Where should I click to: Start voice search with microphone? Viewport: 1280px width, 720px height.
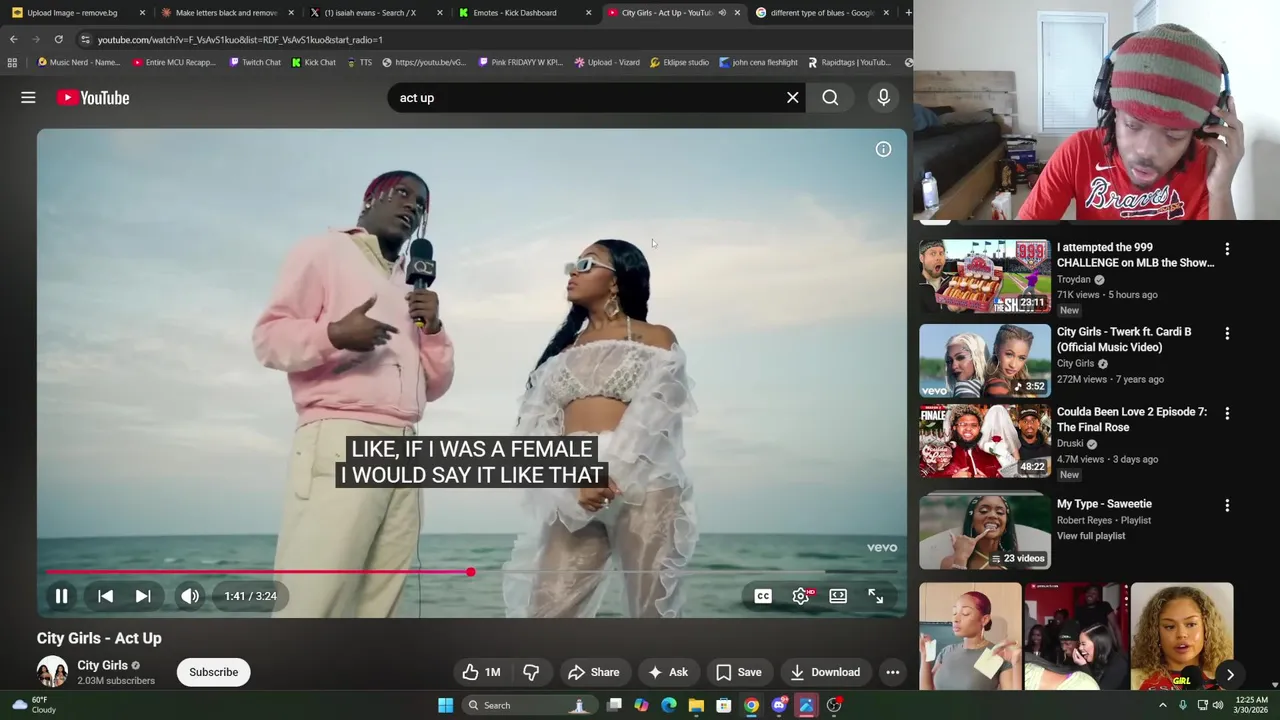tap(883, 98)
